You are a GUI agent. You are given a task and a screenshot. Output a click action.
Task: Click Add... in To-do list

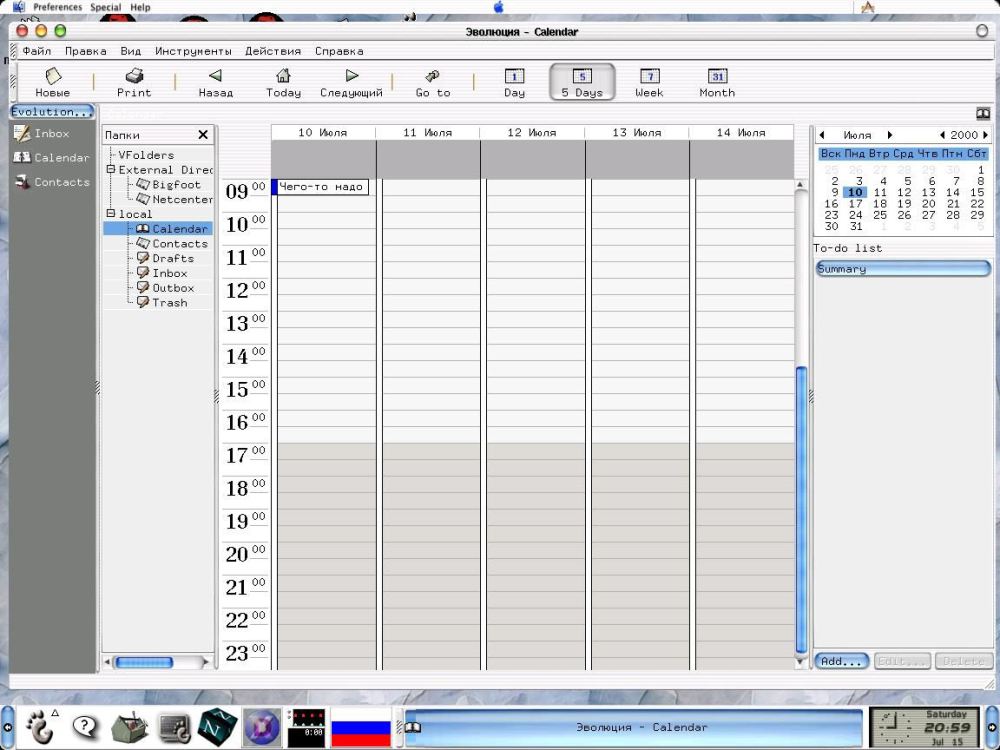841,661
